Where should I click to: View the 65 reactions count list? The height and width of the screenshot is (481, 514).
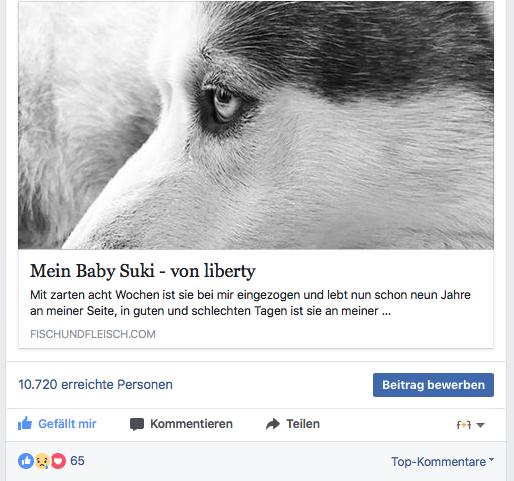point(77,461)
